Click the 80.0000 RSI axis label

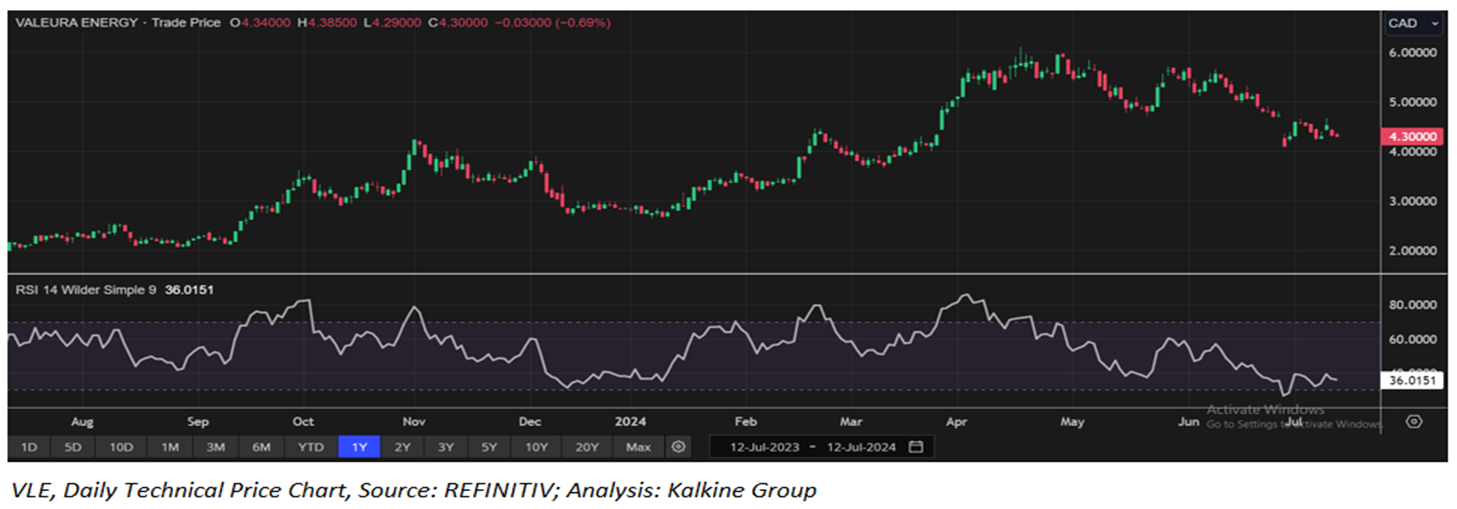click(x=1413, y=306)
